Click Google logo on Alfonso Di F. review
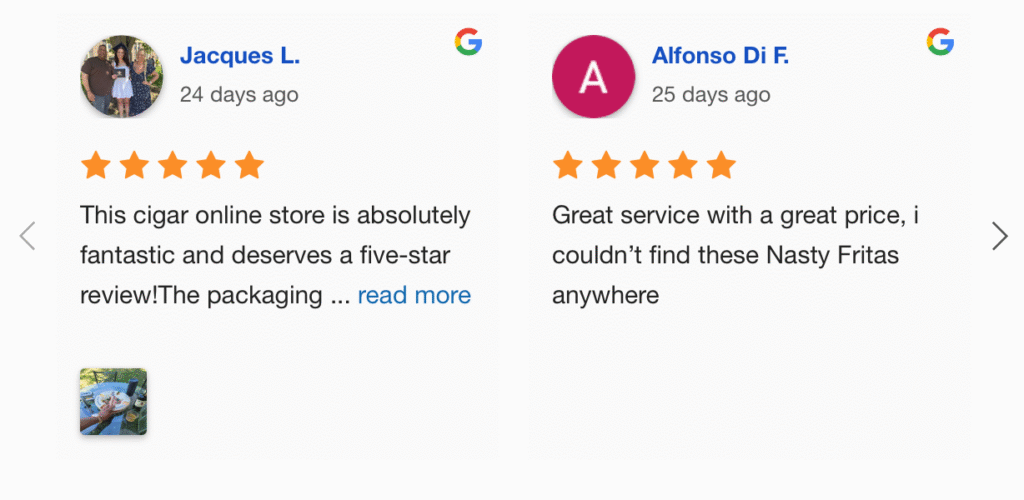Viewport: 1024px width, 500px height. coord(940,42)
